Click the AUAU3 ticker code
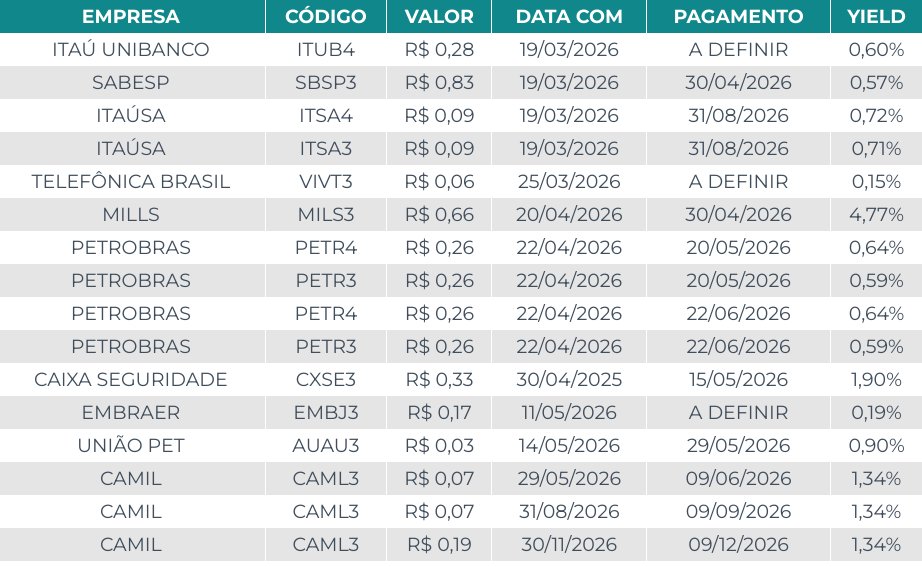 pos(325,446)
